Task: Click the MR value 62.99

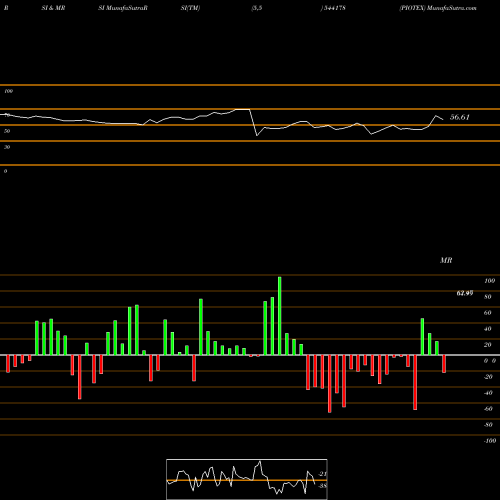Action: pos(465,293)
